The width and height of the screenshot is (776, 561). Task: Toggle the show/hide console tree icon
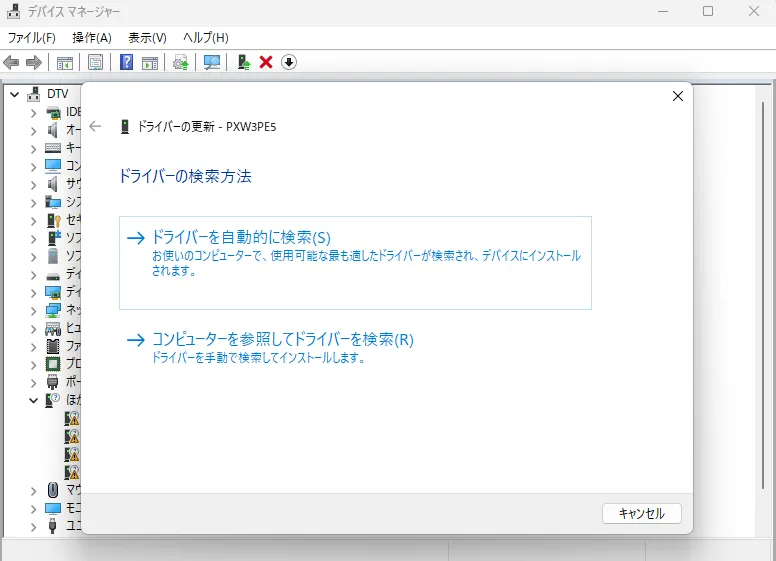65,63
